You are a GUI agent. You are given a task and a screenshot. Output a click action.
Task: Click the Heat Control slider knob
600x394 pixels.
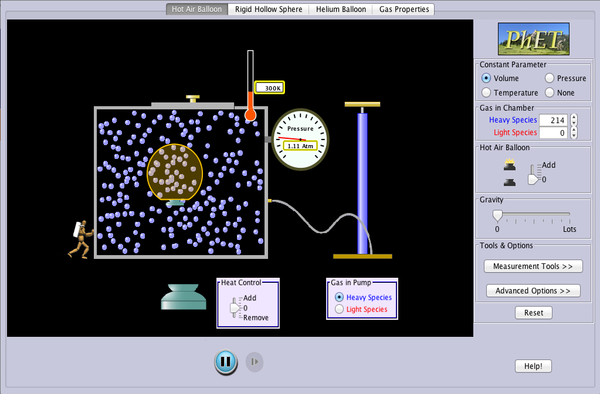235,308
